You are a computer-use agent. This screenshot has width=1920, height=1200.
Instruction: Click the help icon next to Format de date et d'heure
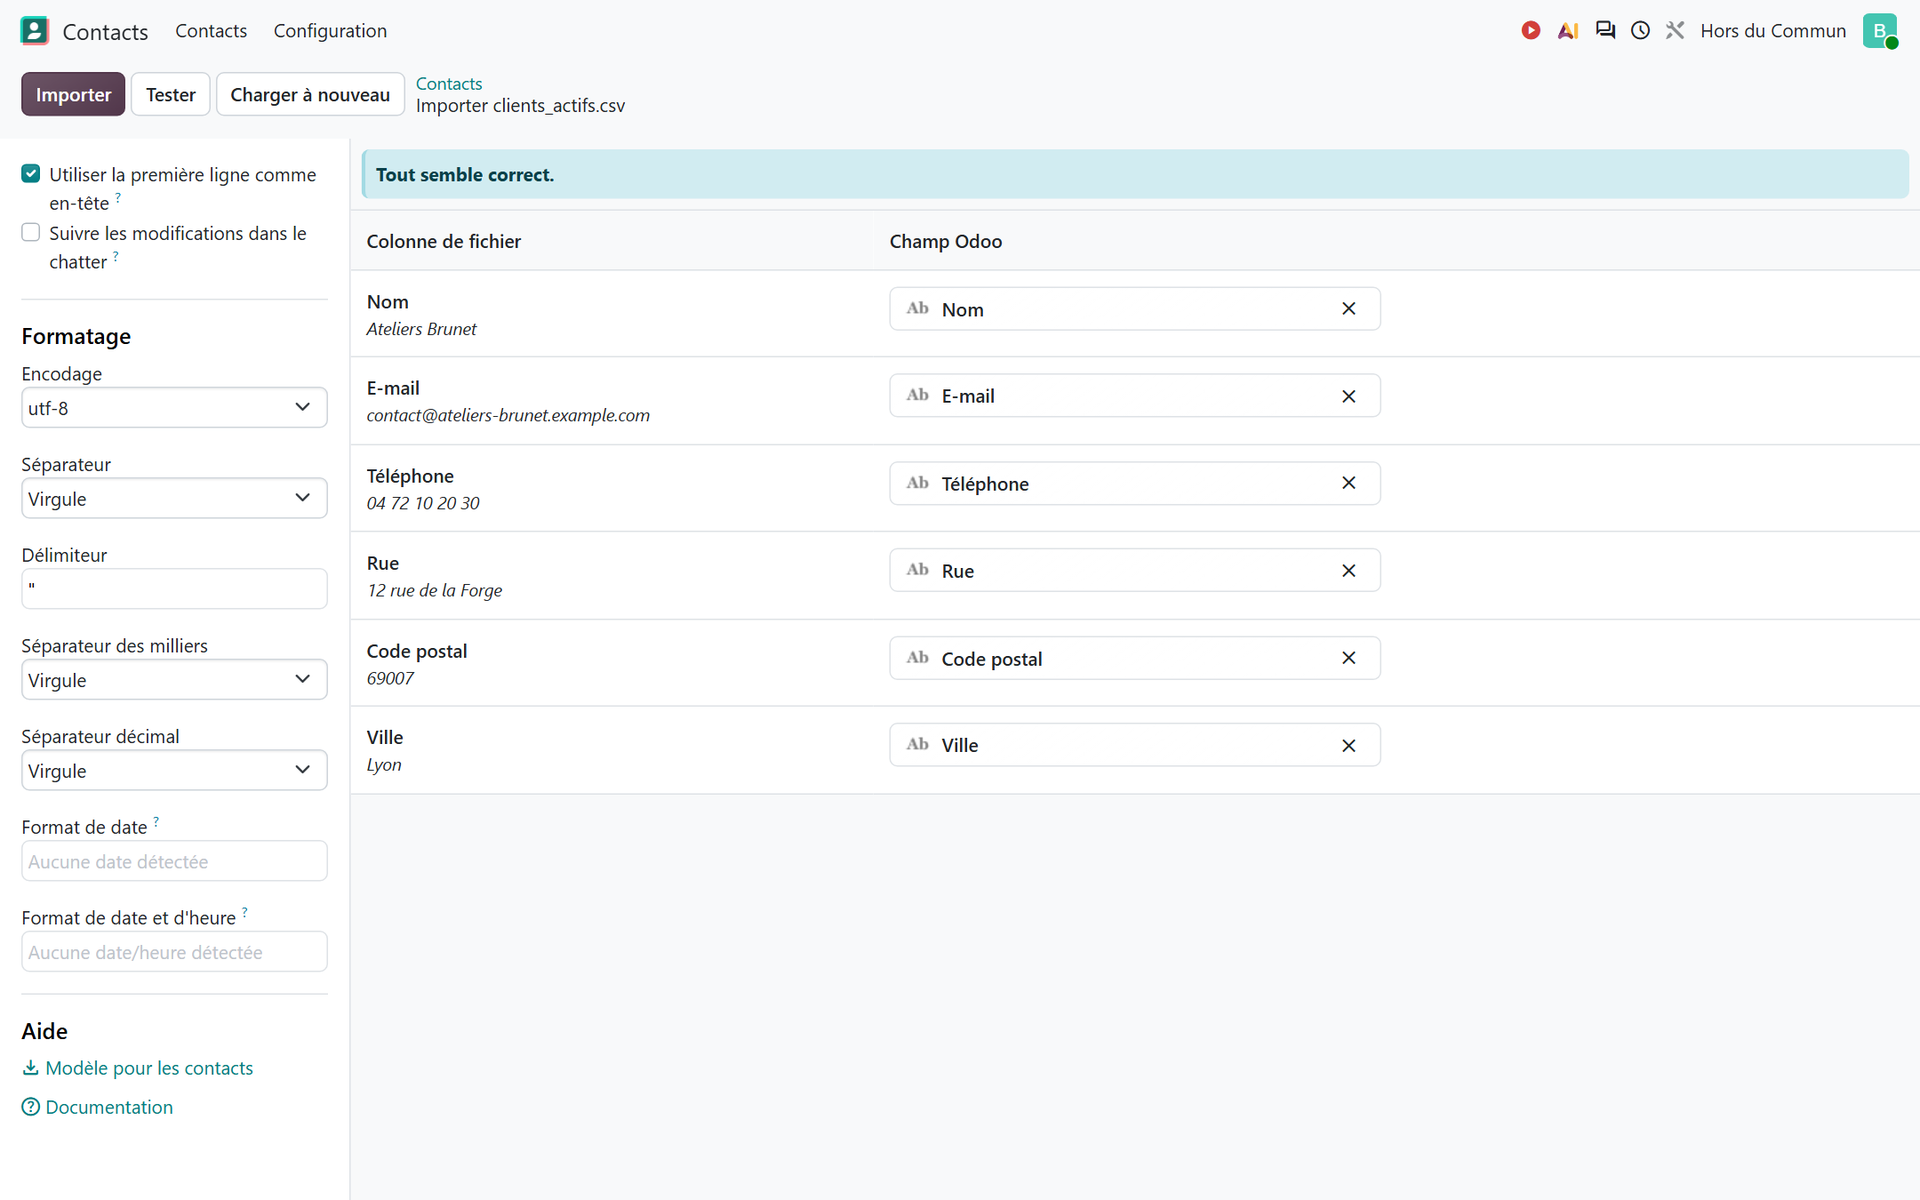click(244, 912)
